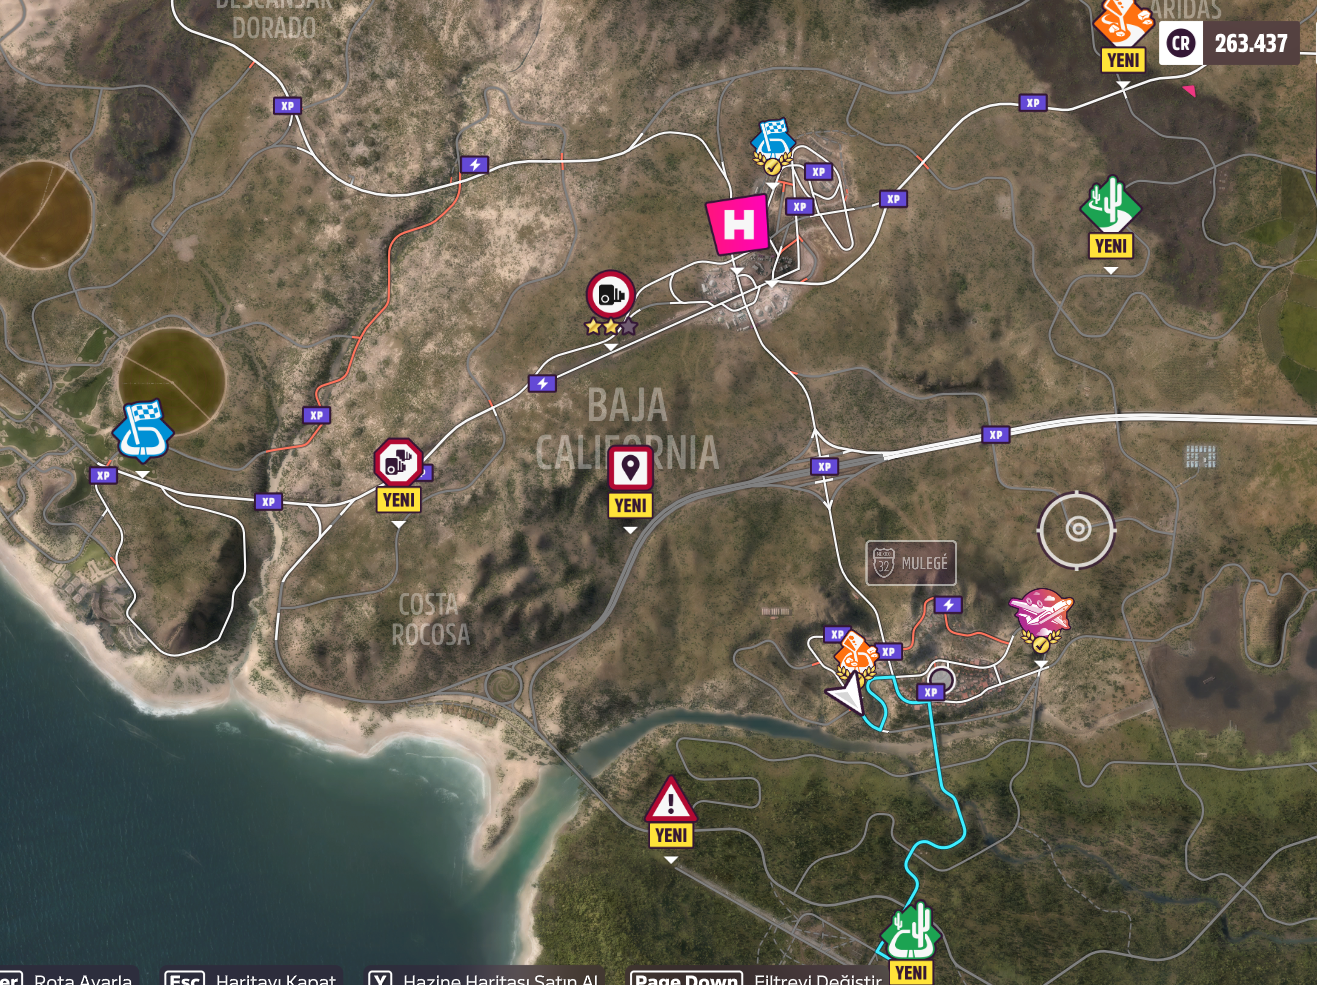Open the red warning triangle event
Screen dimensions: 1317x985
(x=671, y=799)
